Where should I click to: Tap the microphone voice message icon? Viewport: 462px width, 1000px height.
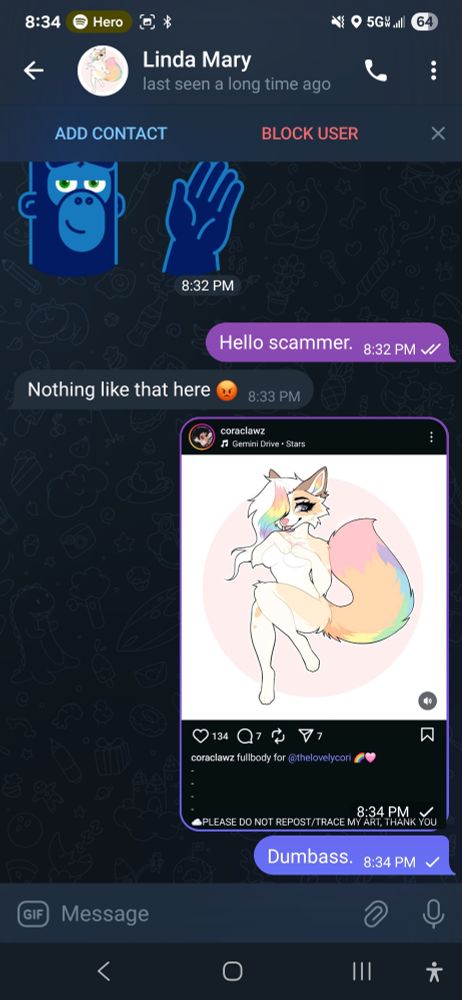[x=433, y=914]
